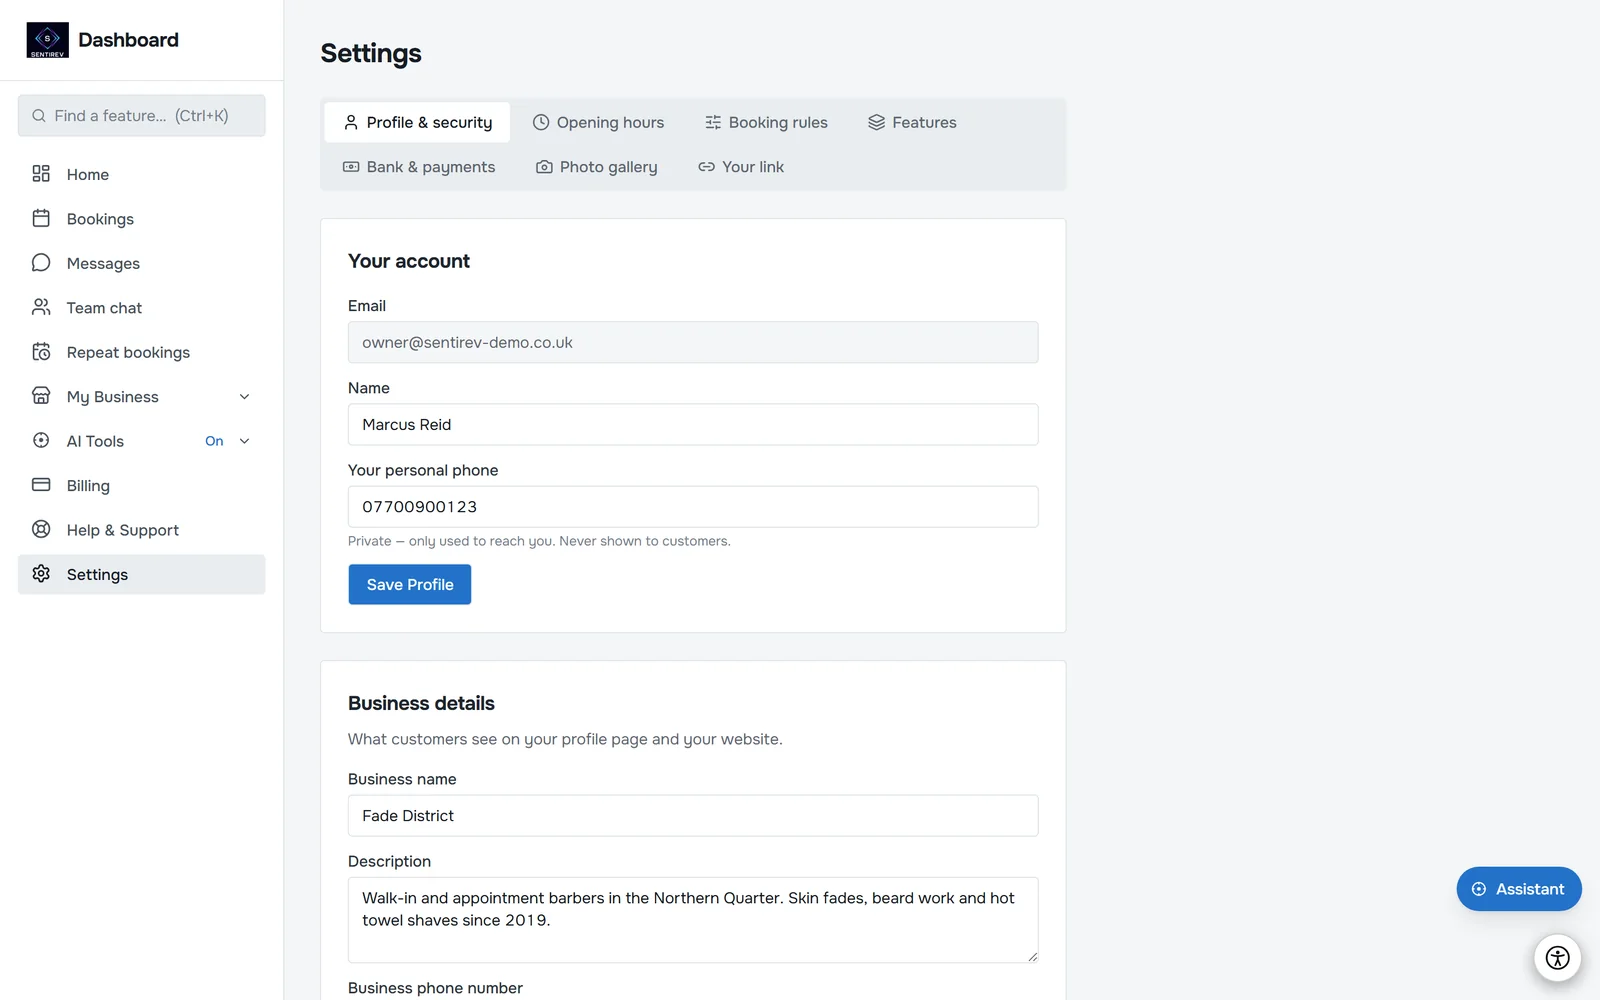Click the Dashboard title text
Viewport: 1600px width, 1000px height.
[x=128, y=40]
